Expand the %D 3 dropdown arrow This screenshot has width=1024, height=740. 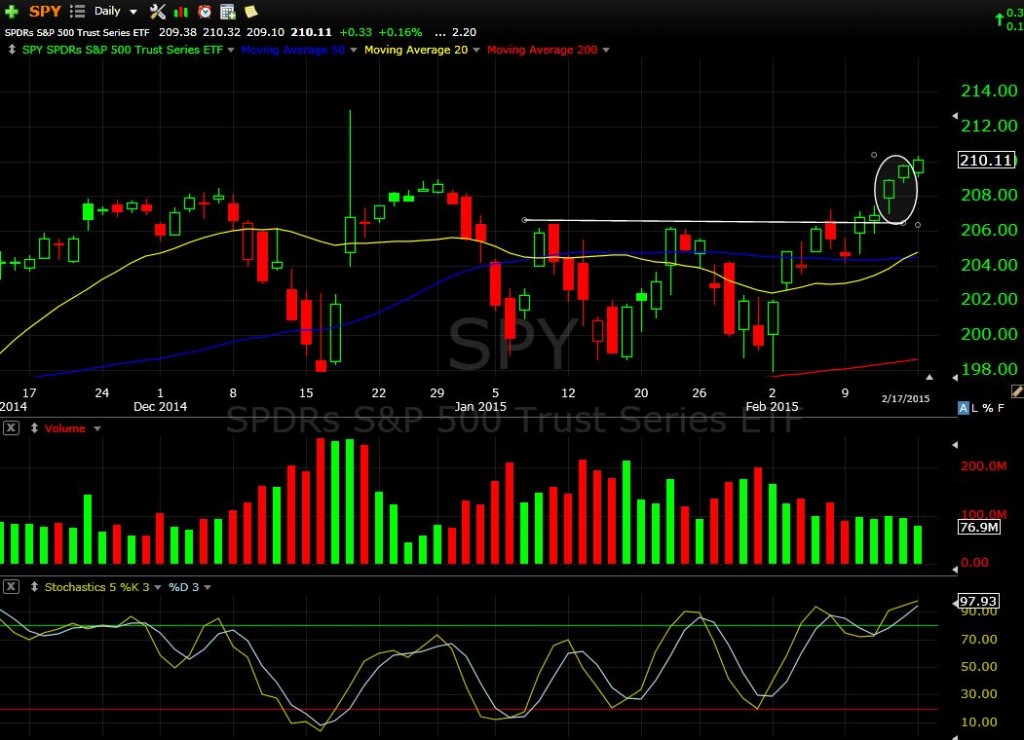coord(208,588)
